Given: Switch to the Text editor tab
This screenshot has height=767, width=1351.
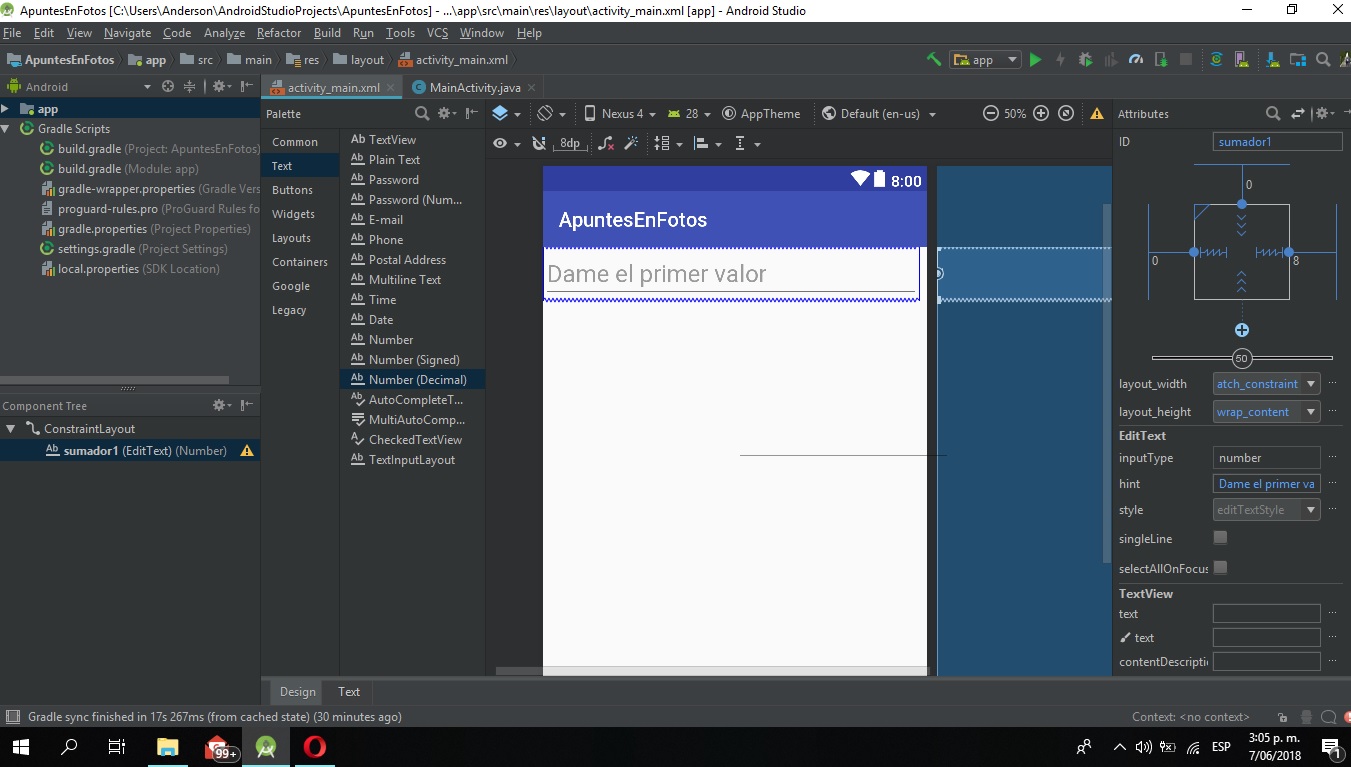Looking at the screenshot, I should tap(349, 691).
